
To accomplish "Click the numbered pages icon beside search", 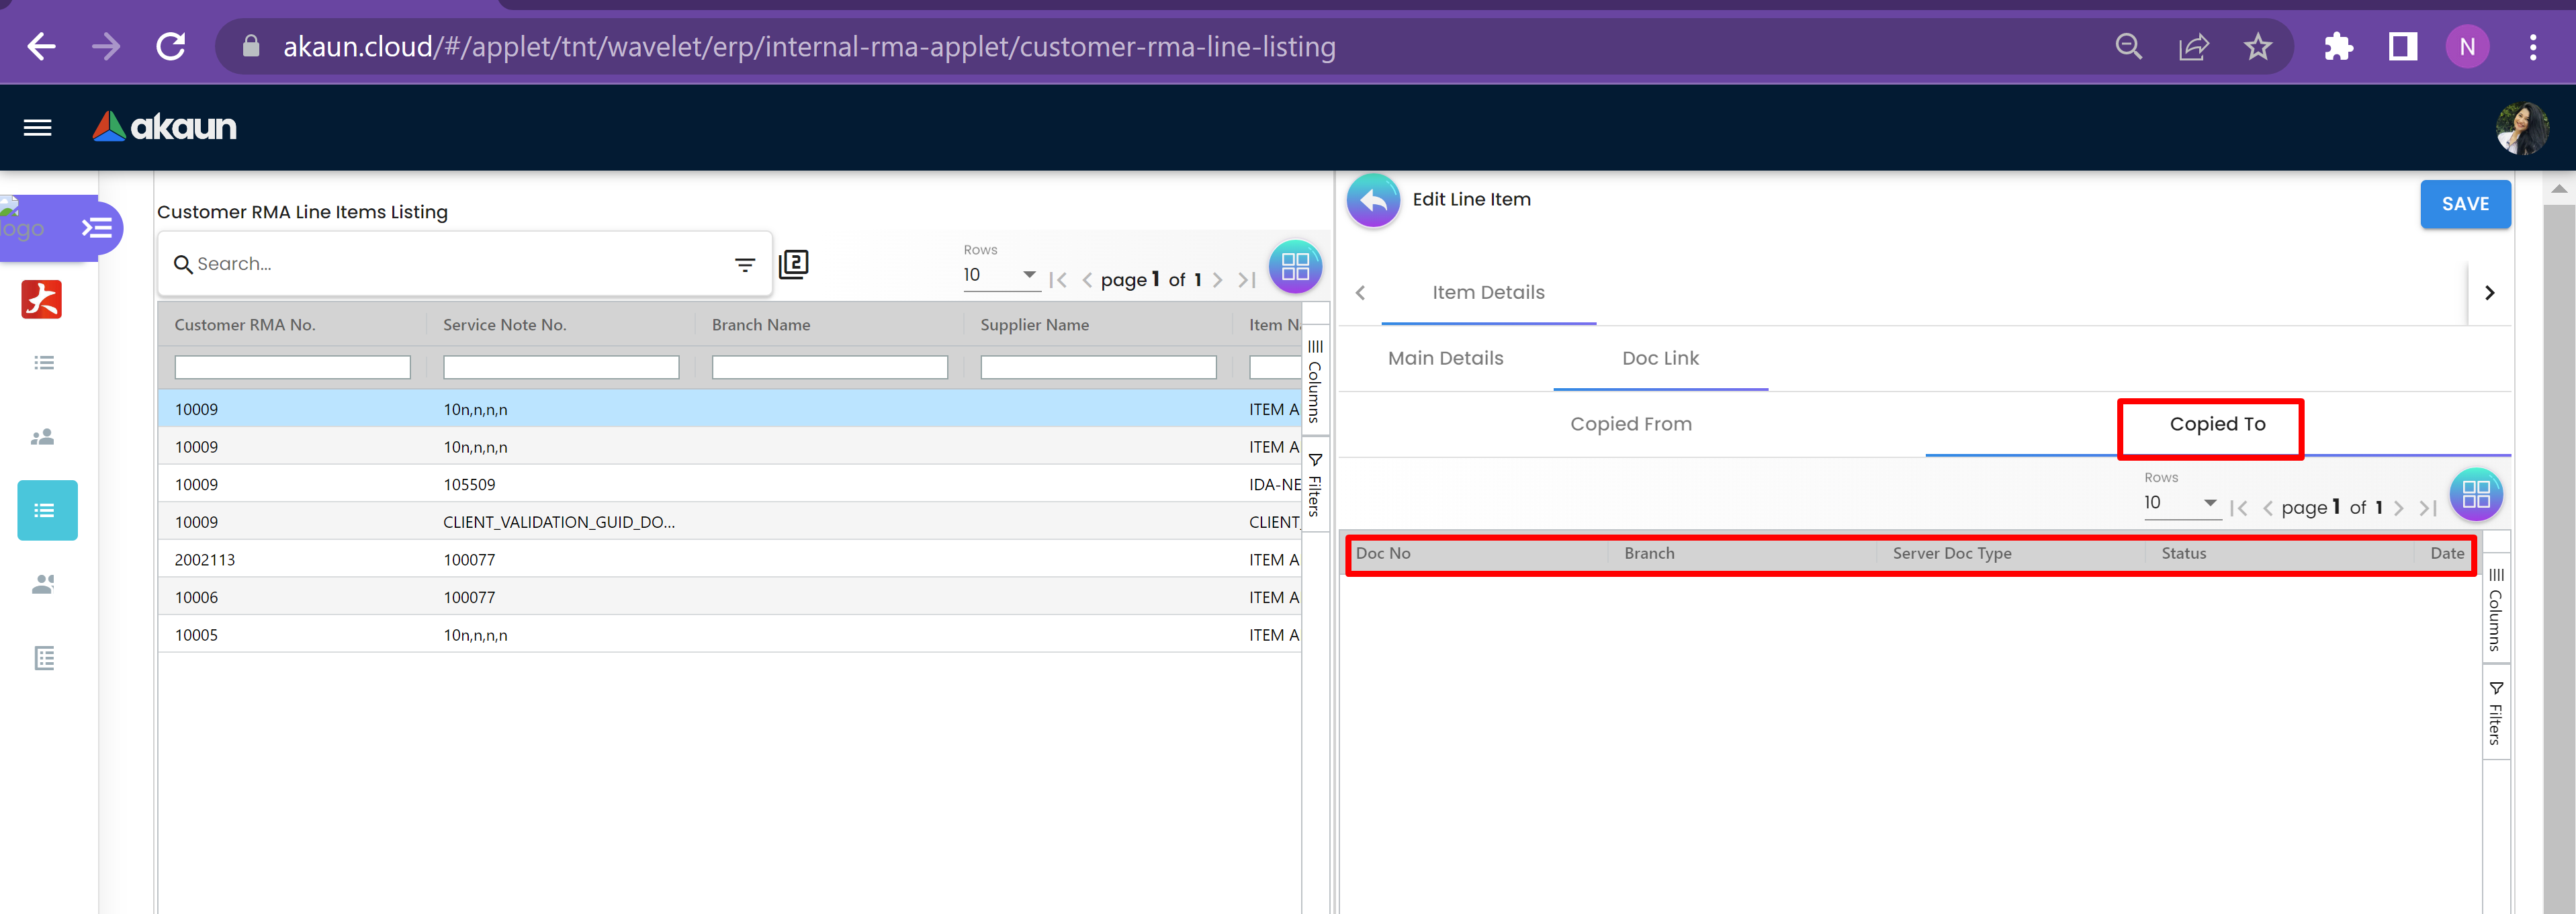I will coord(793,264).
